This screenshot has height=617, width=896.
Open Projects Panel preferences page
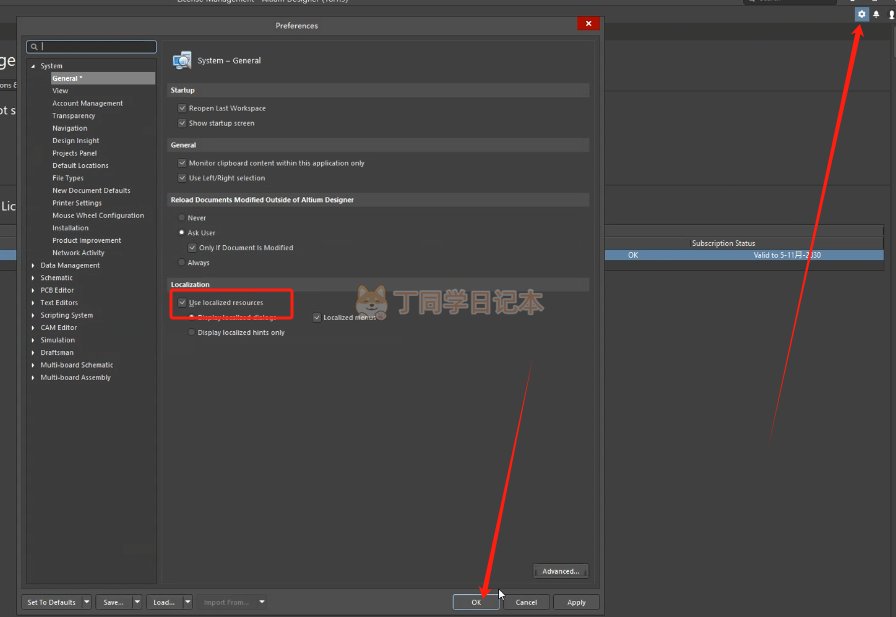click(x=74, y=153)
